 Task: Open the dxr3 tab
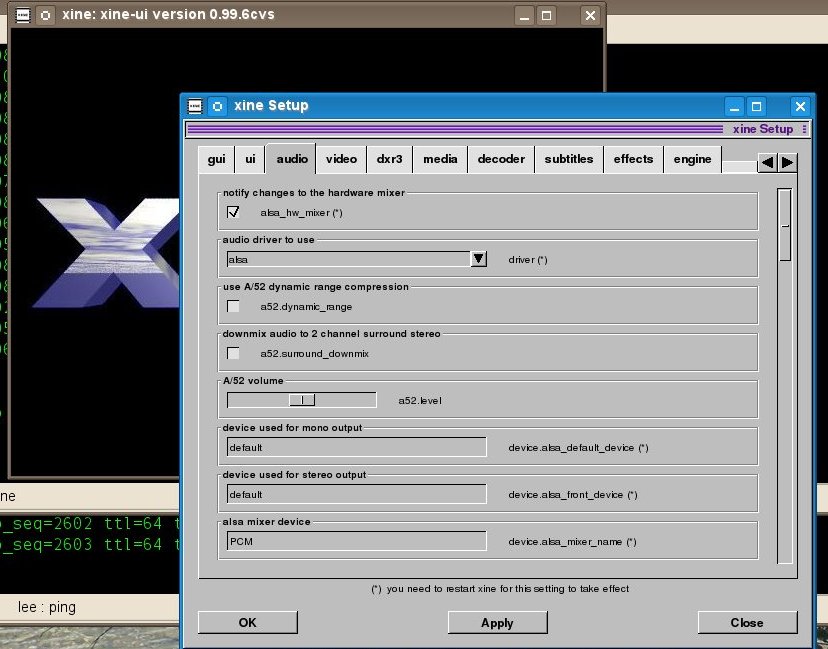click(x=389, y=159)
